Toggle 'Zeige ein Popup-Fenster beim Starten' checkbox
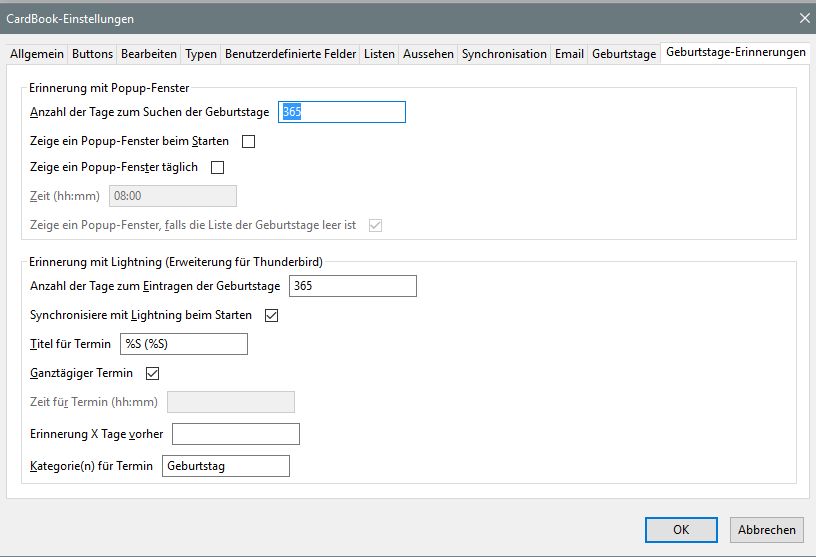The image size is (816, 557). [x=249, y=141]
